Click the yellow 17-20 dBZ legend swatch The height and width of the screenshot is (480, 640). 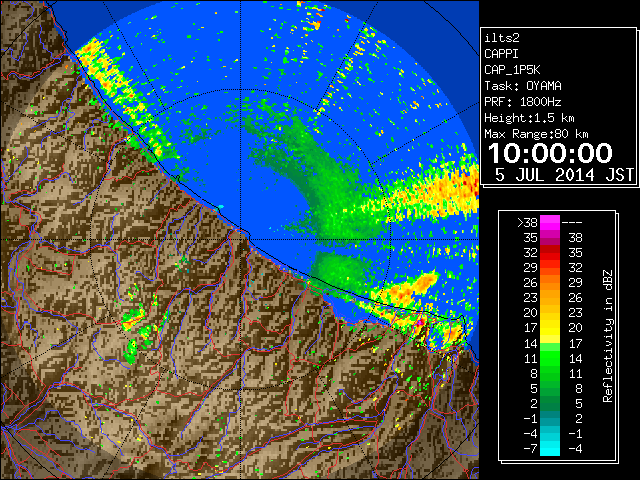[550, 328]
